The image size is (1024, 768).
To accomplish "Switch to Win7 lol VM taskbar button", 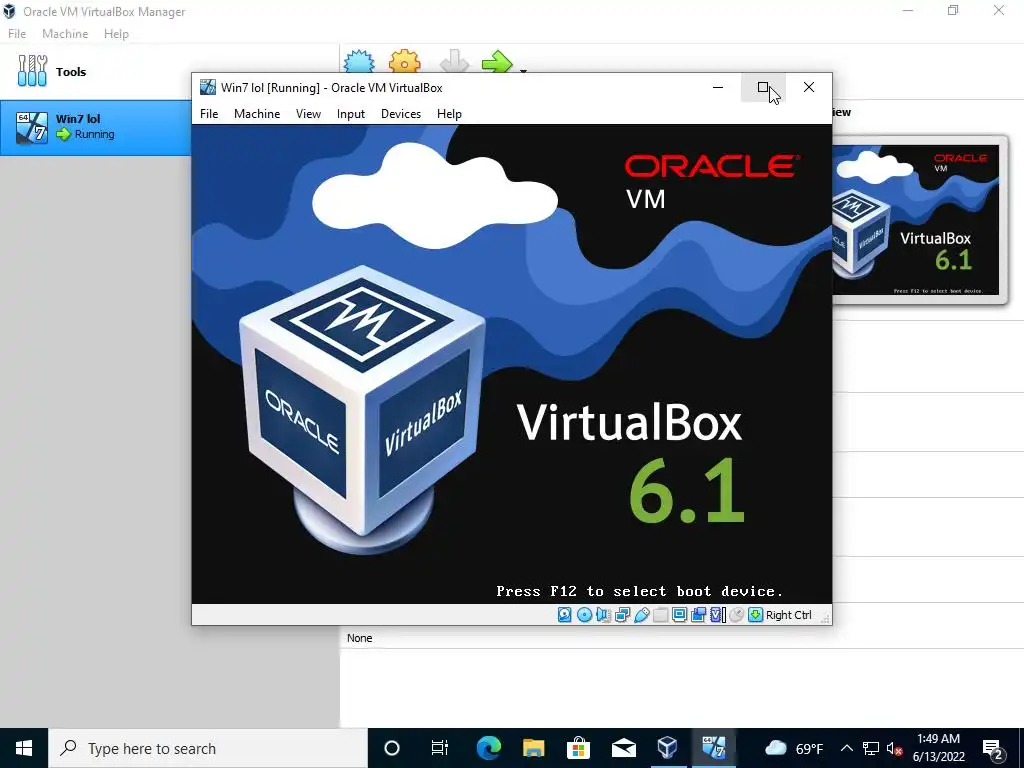I will click(713, 748).
